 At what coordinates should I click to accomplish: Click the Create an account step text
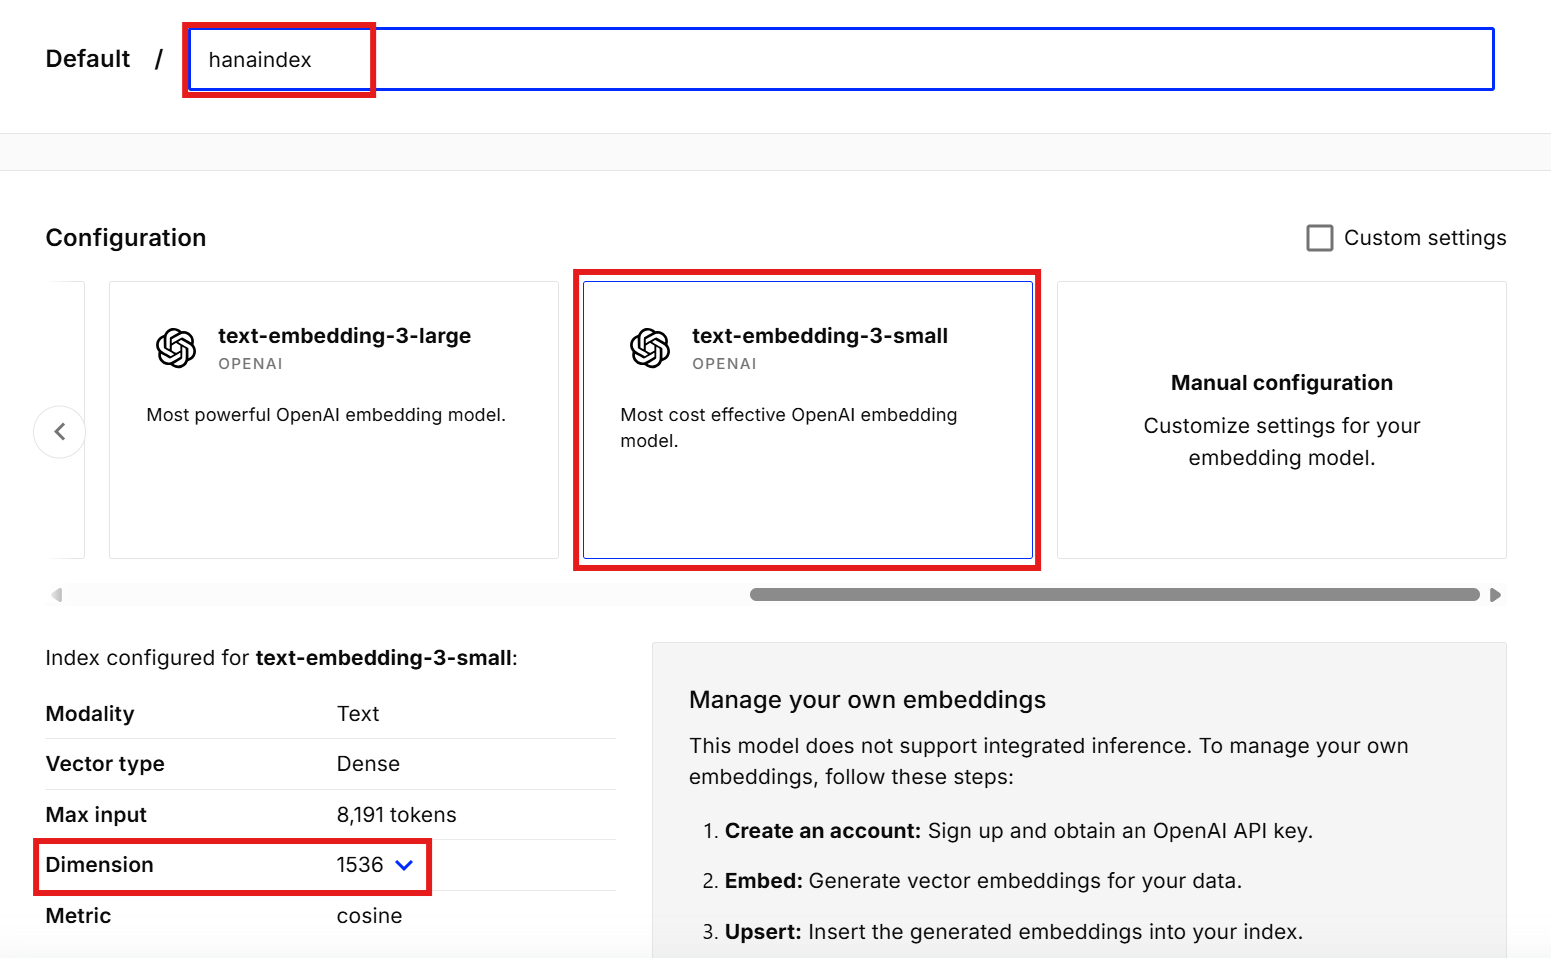(x=1019, y=831)
